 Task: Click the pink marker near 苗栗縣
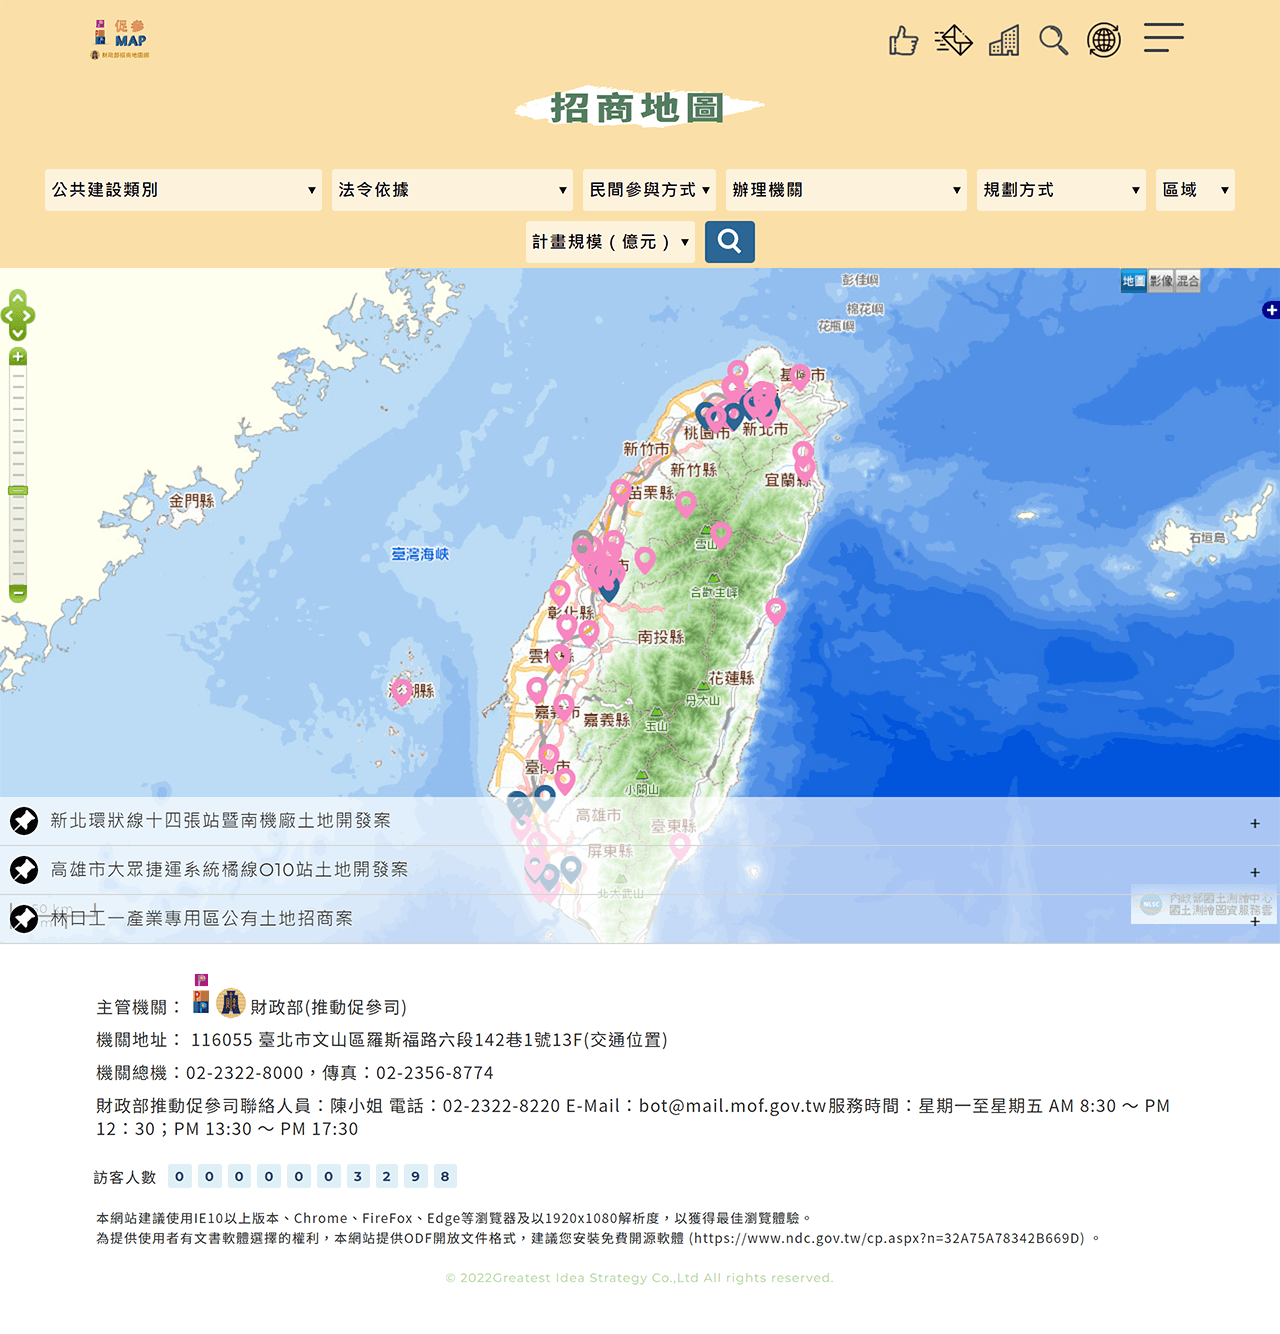tap(621, 491)
